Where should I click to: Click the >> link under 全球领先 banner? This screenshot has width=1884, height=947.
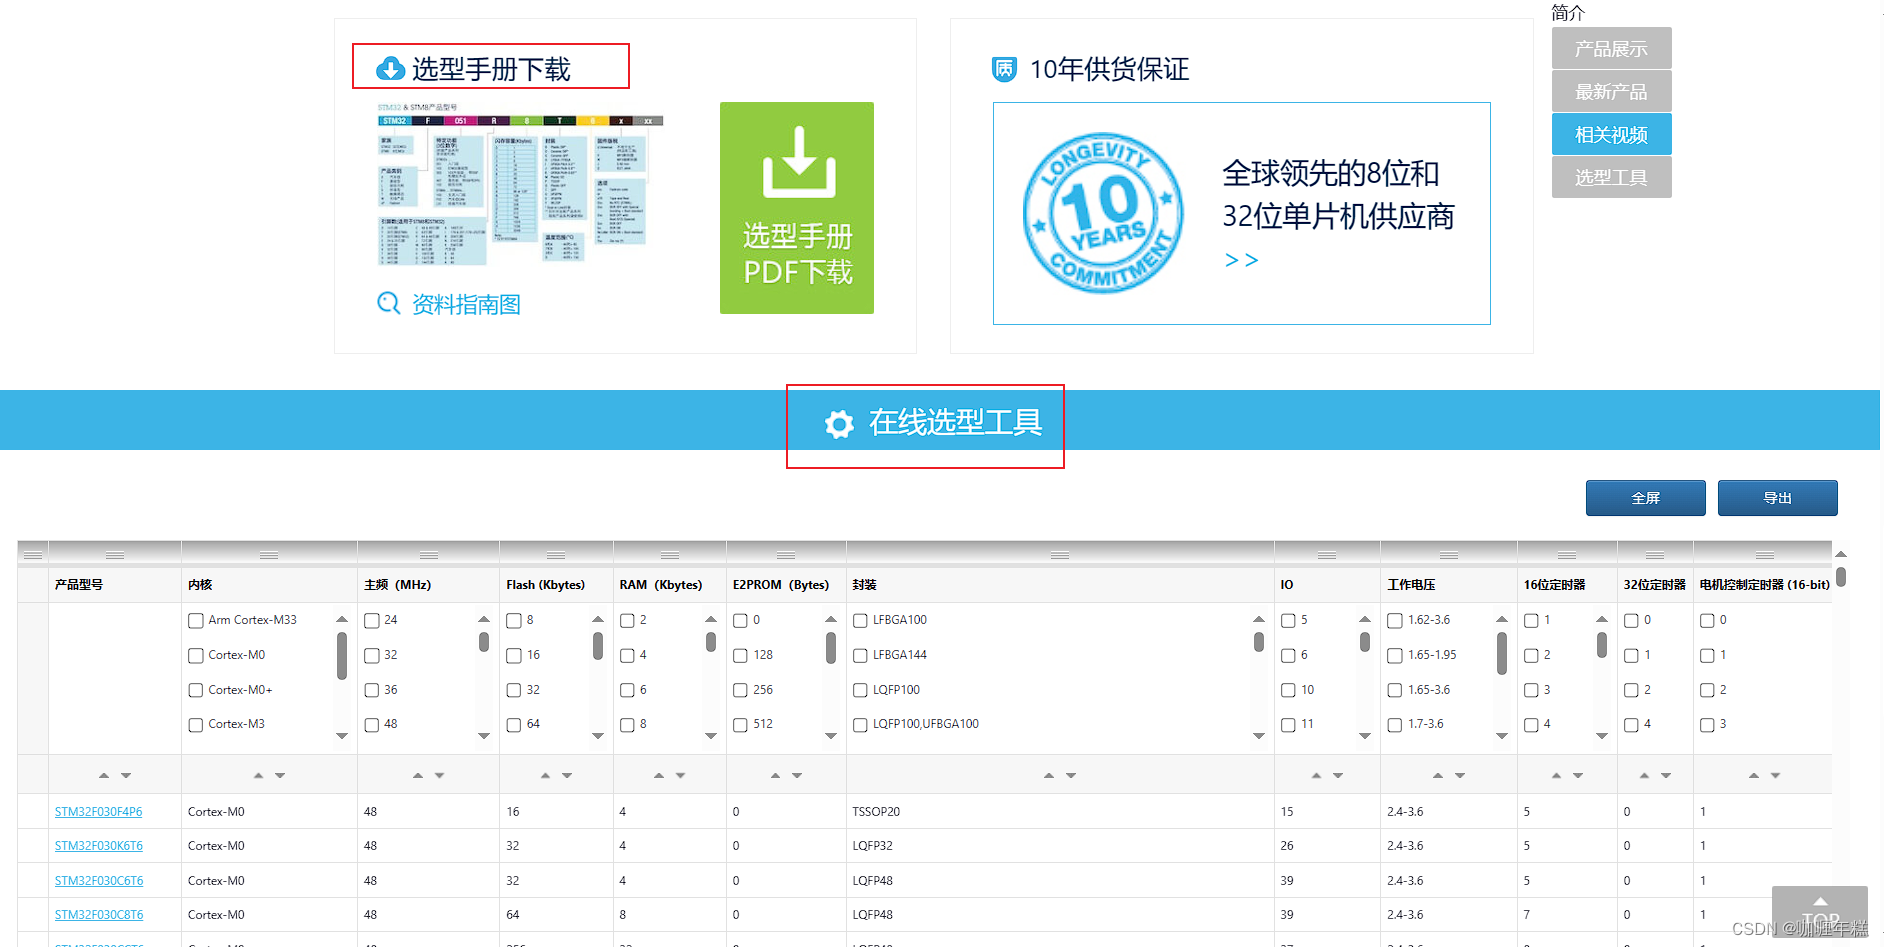(1241, 260)
